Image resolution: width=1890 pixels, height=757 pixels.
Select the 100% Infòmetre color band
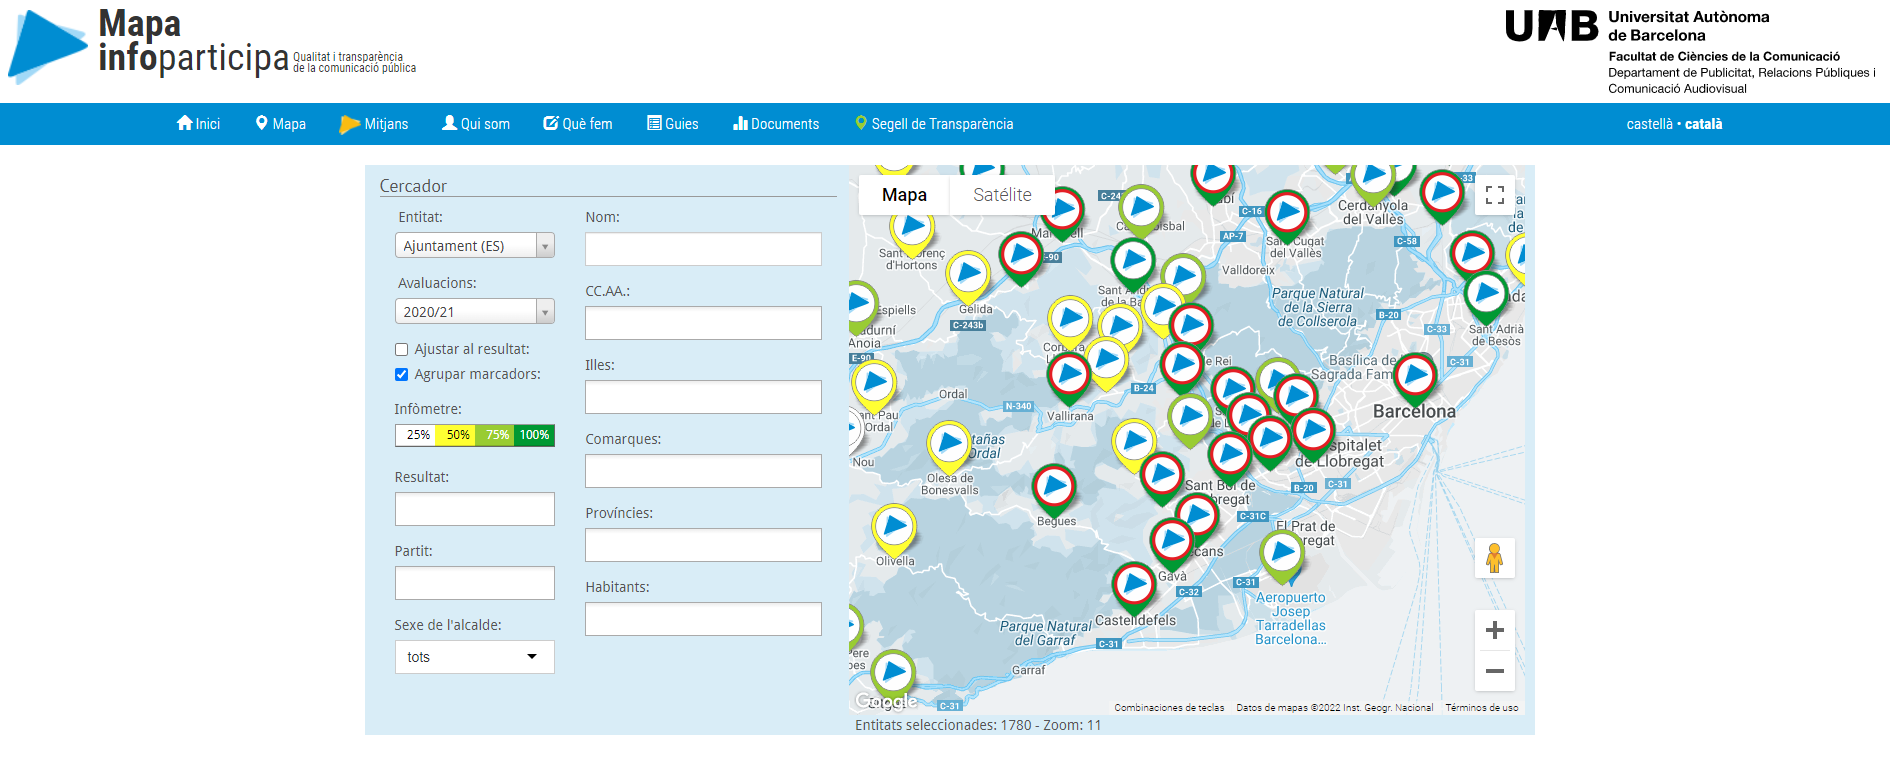tap(534, 435)
